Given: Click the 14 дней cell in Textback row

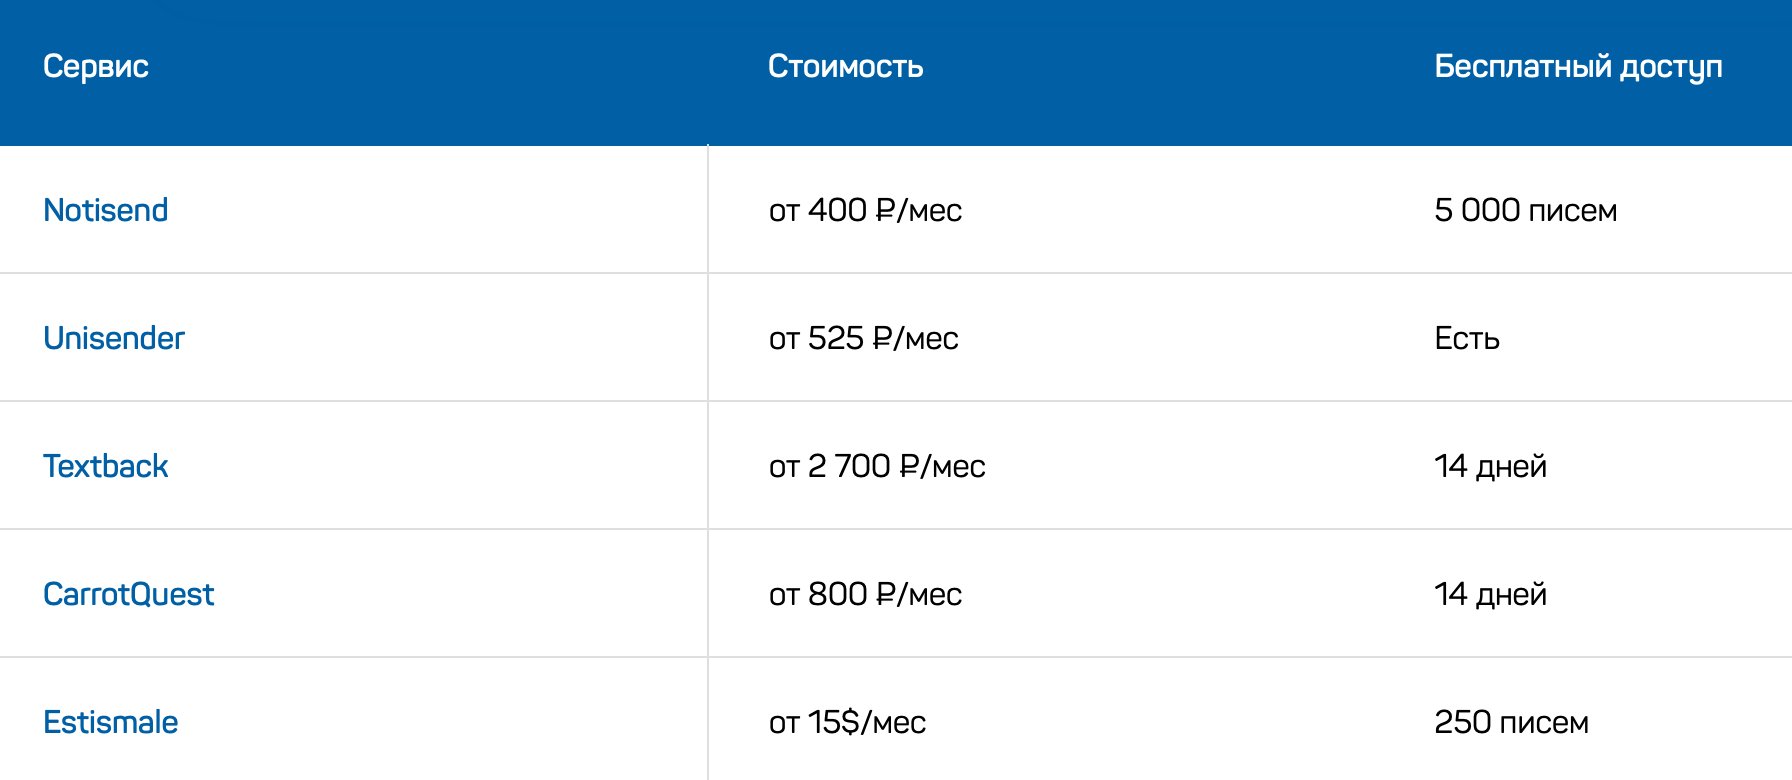Looking at the screenshot, I should pyautogui.click(x=1490, y=466).
